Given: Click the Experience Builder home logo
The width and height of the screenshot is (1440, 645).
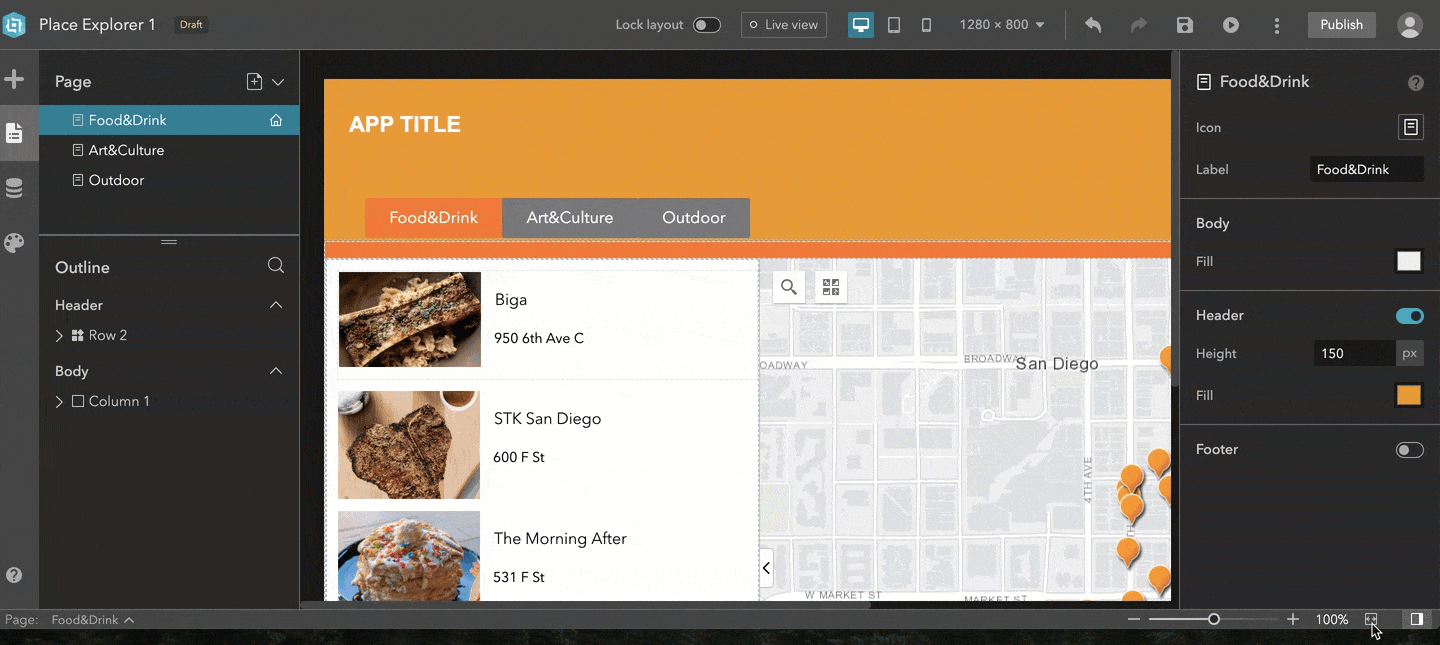Looking at the screenshot, I should [14, 25].
